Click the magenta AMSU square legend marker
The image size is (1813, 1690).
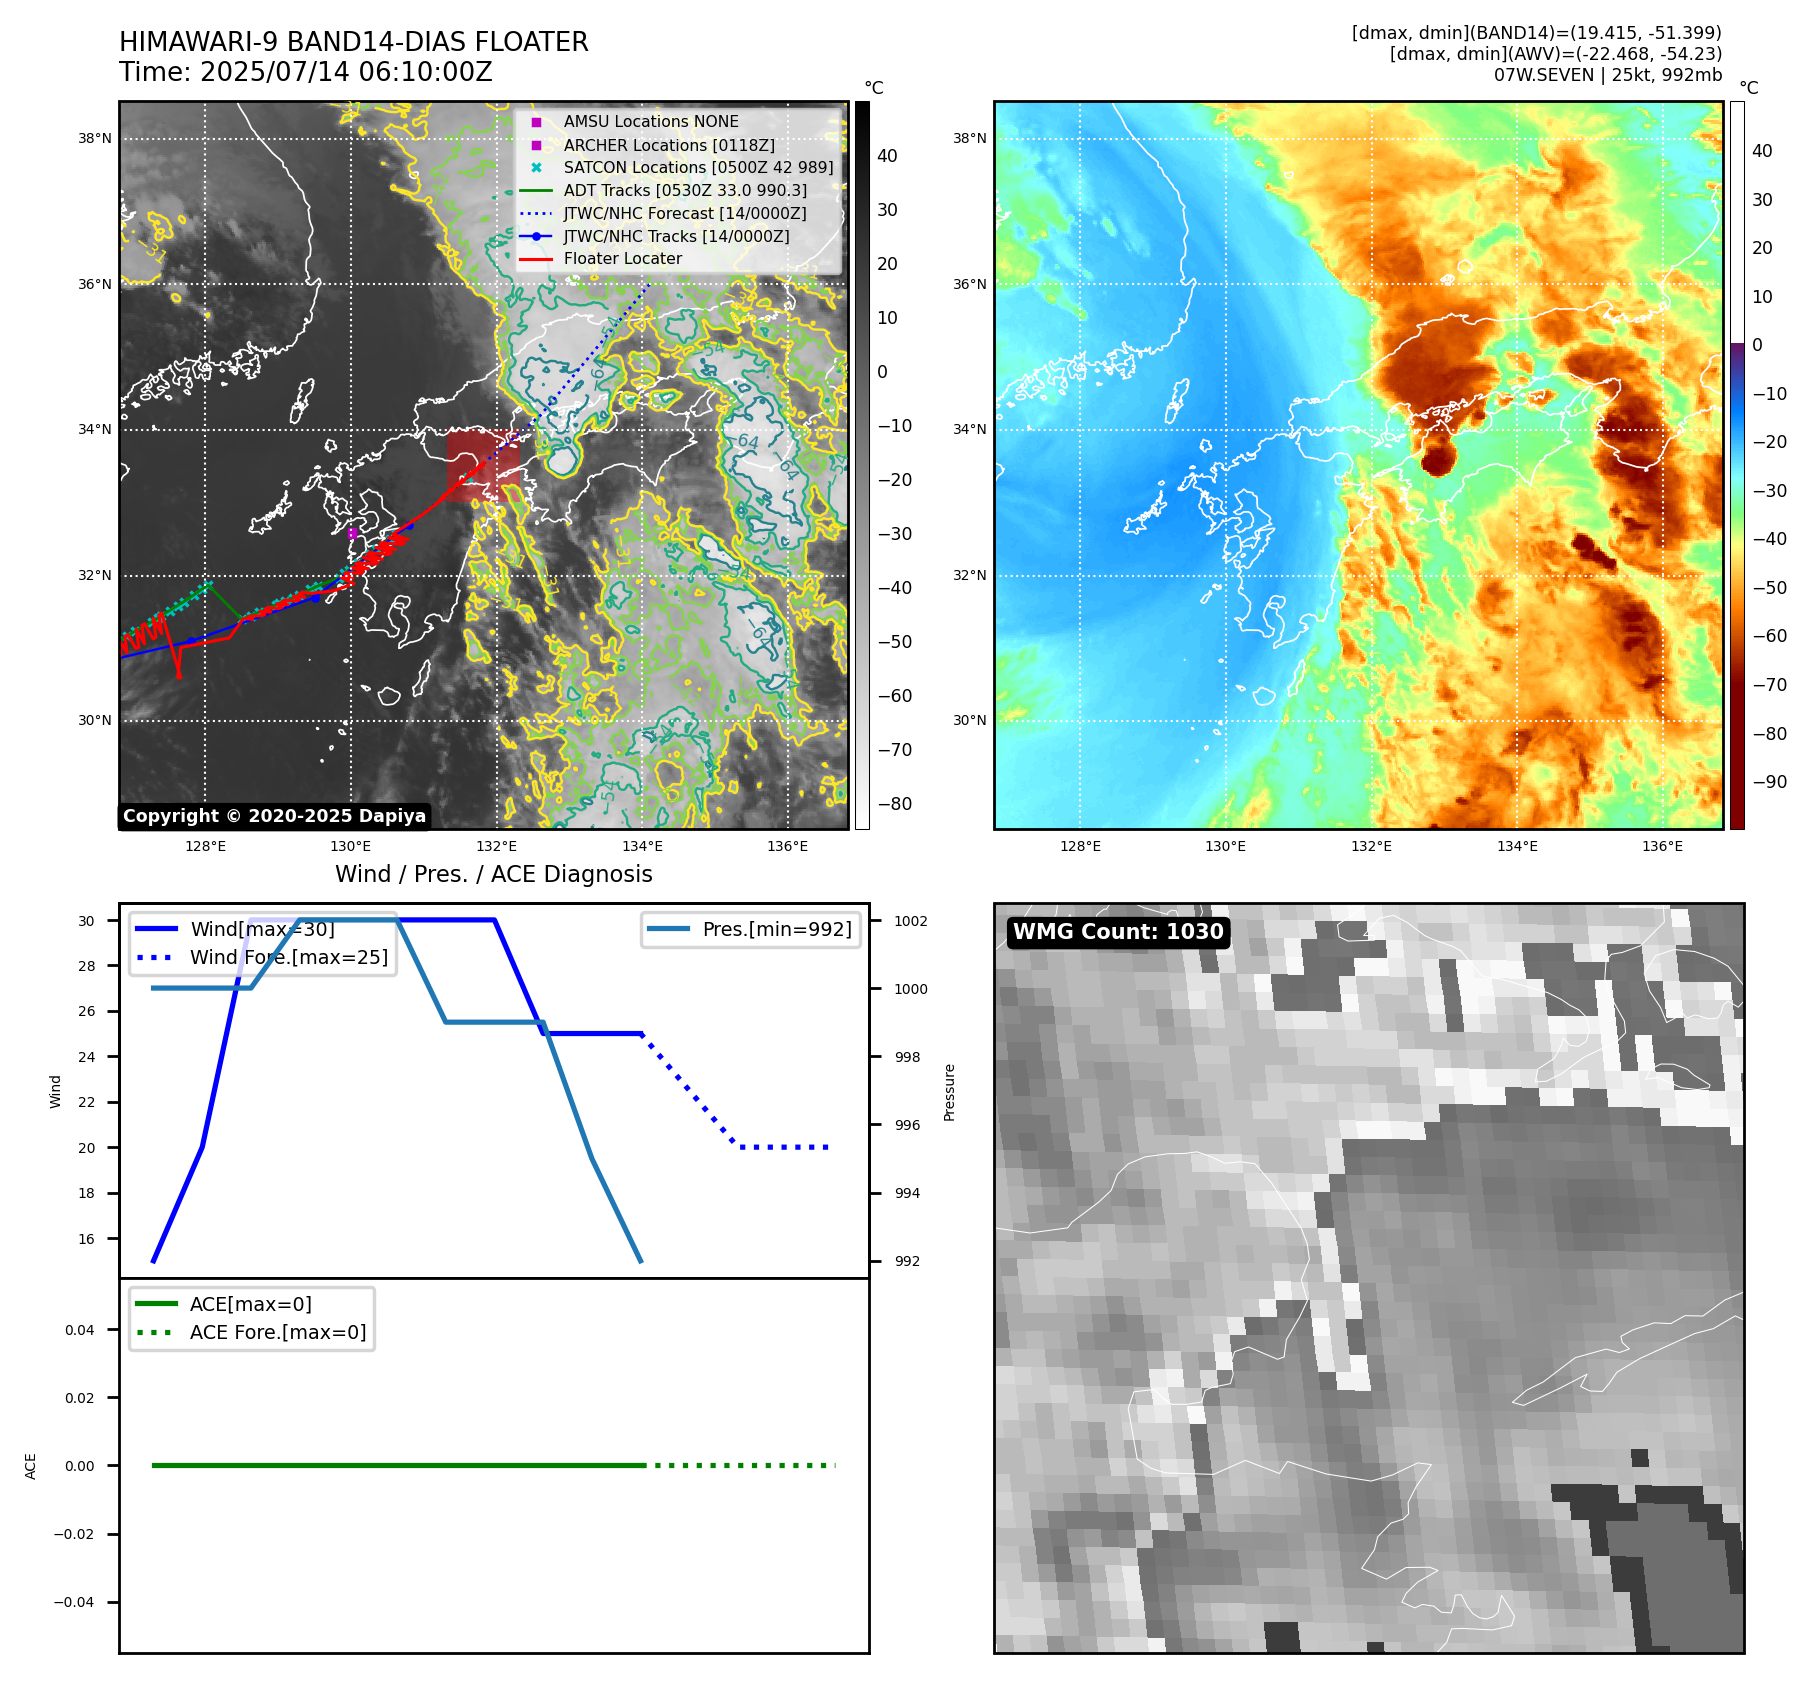click(x=536, y=122)
